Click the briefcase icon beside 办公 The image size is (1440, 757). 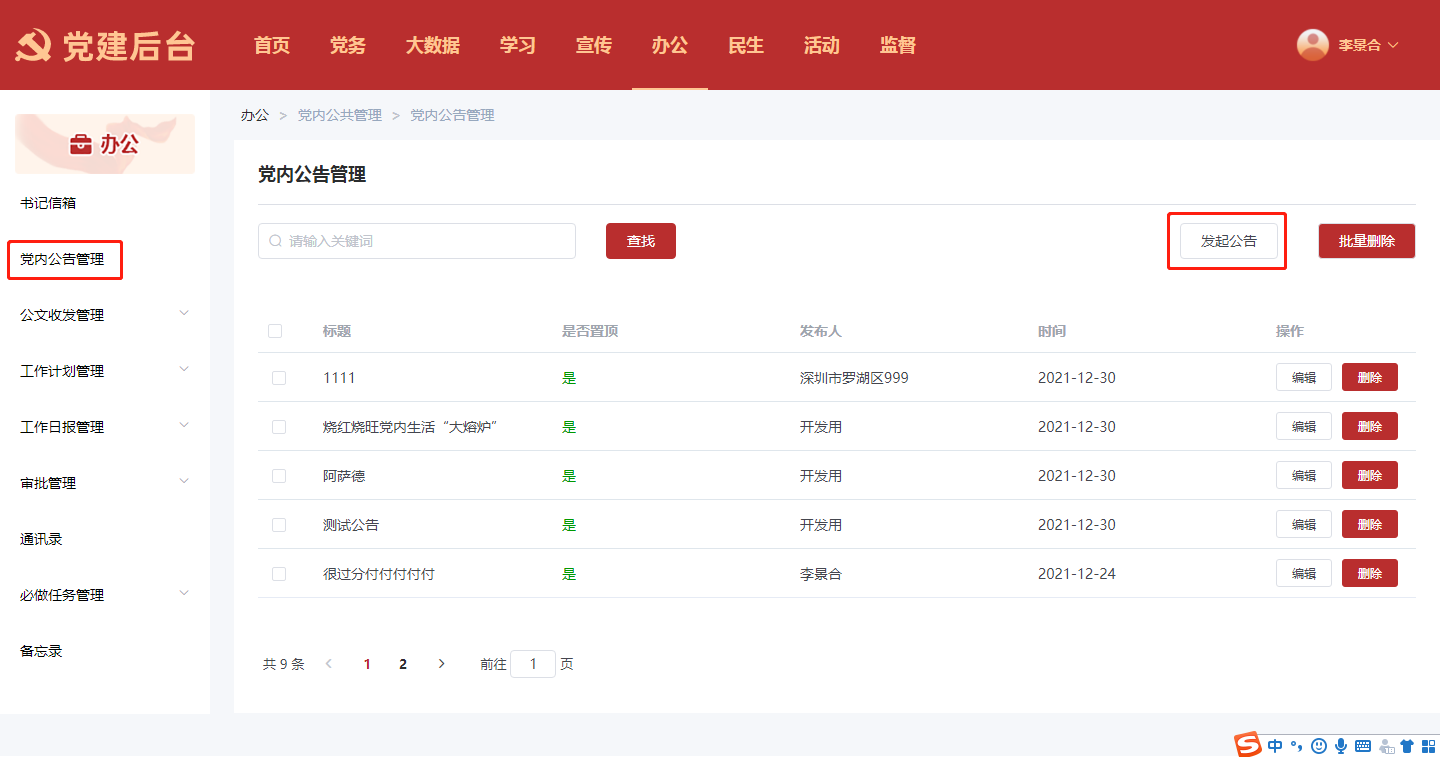[80, 145]
